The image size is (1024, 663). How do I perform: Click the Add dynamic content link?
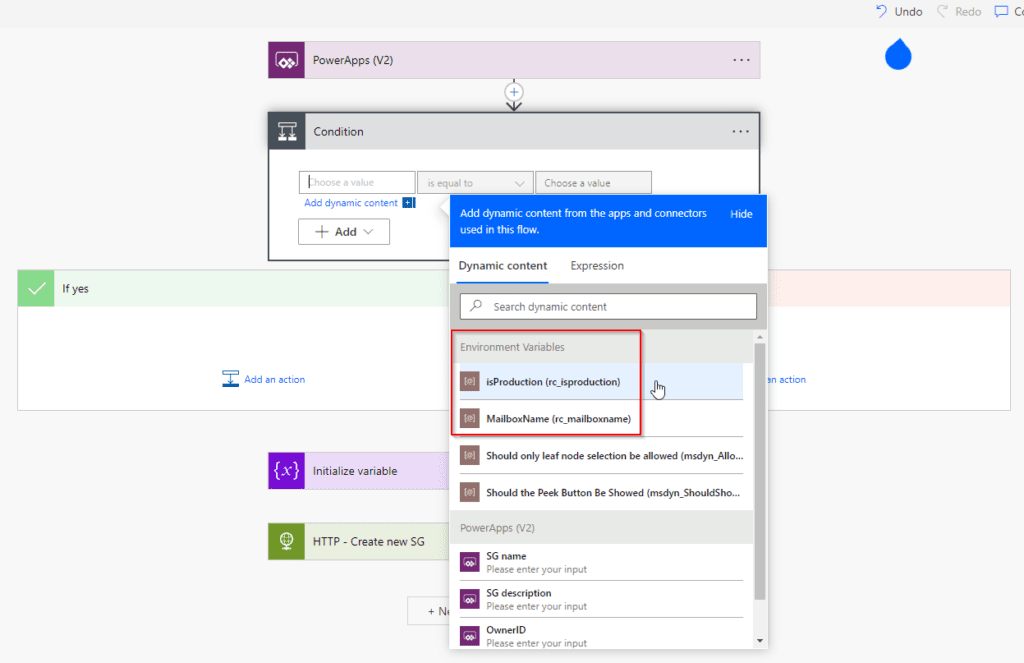351,203
